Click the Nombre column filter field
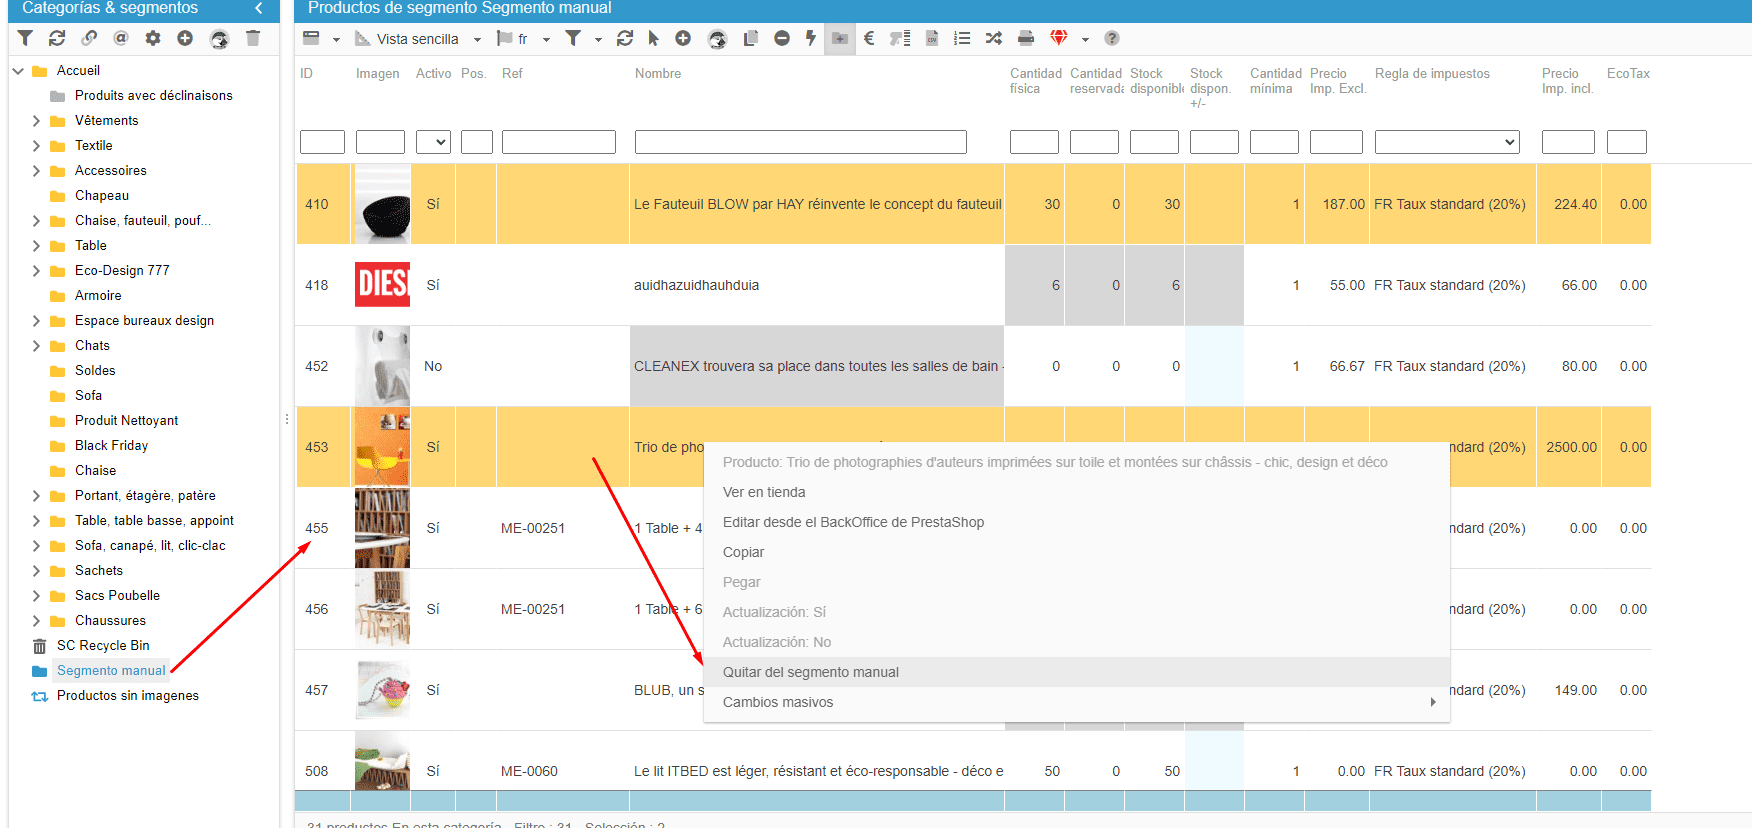Viewport: 1752px width, 828px height. (800, 142)
